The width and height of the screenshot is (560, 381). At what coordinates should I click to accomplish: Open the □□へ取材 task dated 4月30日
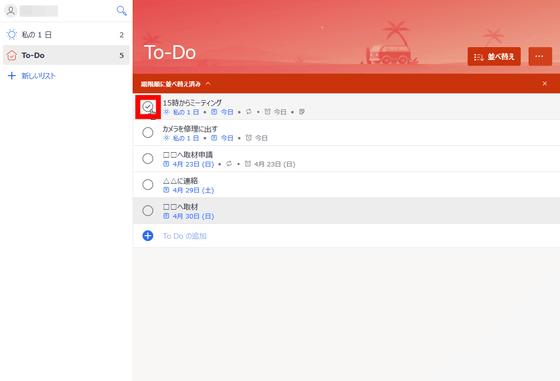(346, 211)
